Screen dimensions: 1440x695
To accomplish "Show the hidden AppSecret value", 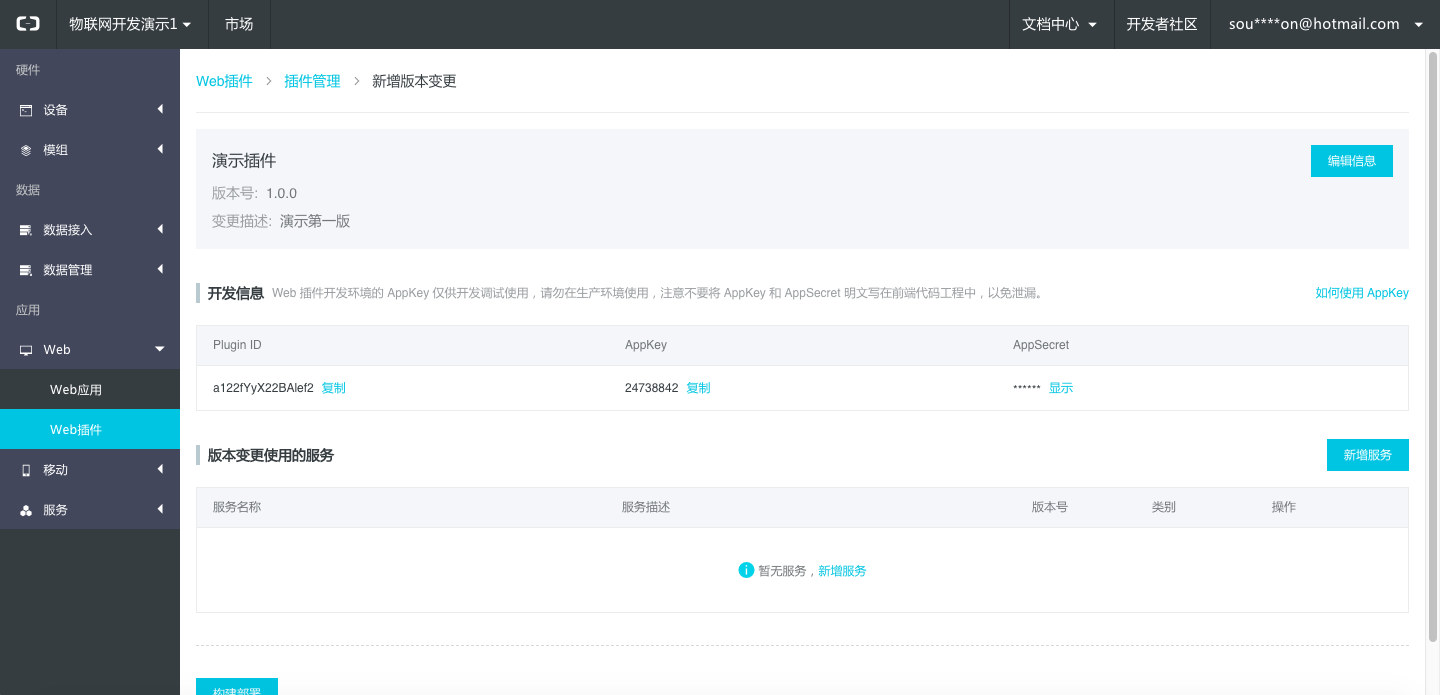I will (x=1060, y=388).
